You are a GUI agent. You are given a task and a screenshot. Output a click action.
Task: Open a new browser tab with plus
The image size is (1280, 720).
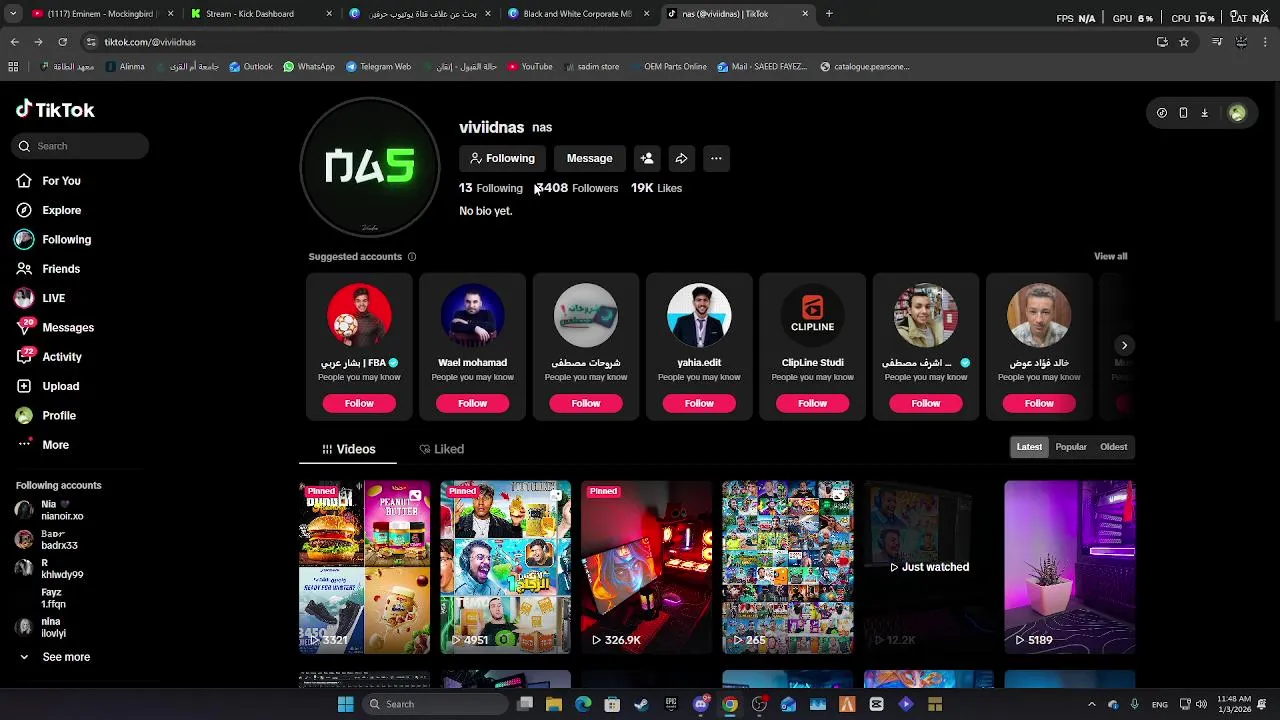click(x=829, y=14)
